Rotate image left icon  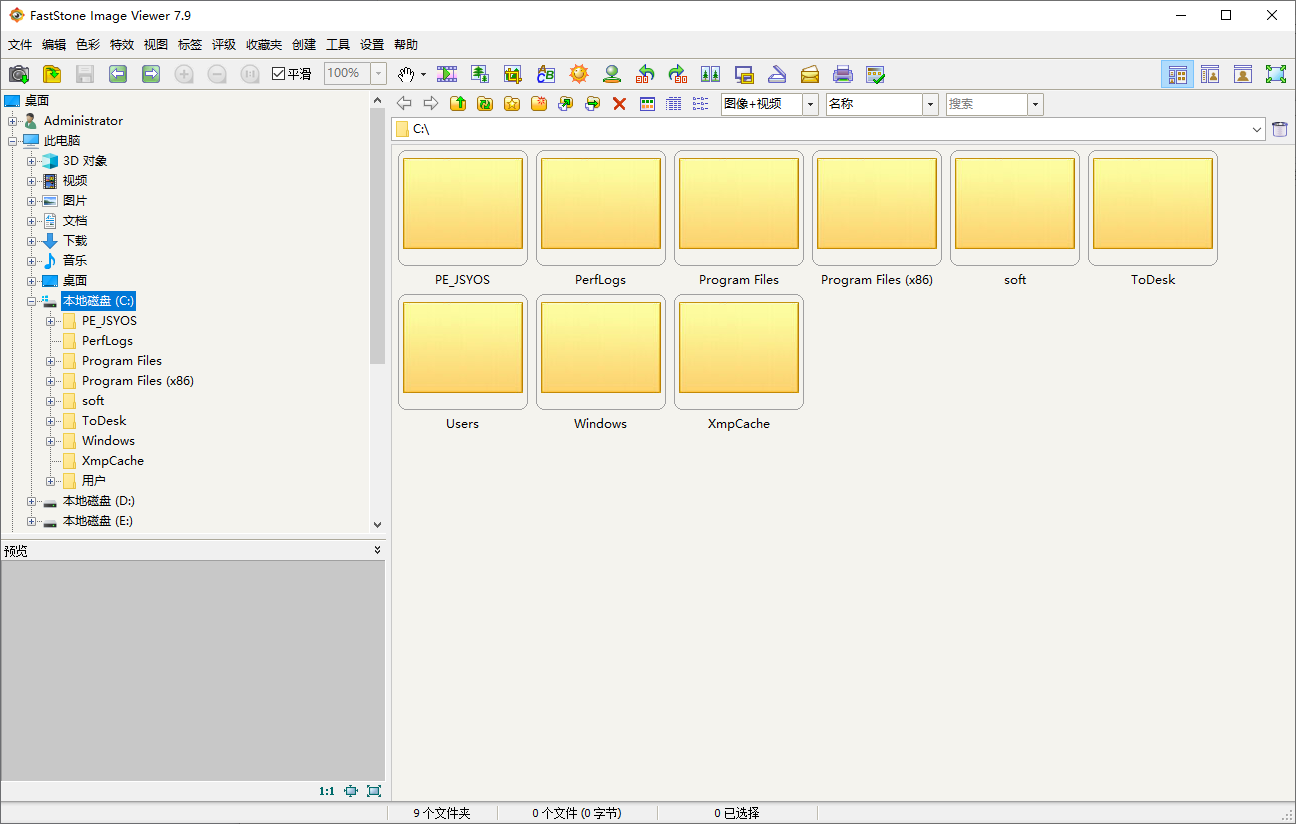click(645, 74)
